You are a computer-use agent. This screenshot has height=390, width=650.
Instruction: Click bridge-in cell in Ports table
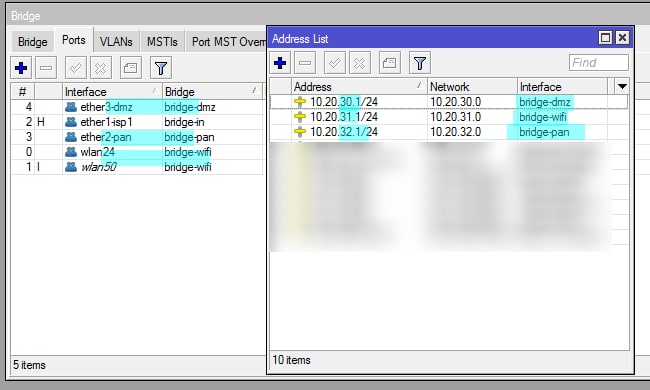pos(184,122)
